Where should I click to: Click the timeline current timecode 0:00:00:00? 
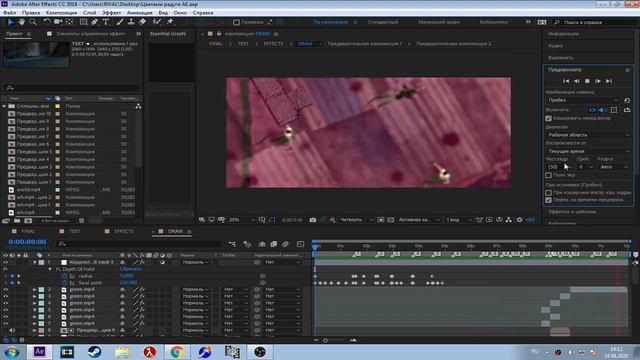(x=27, y=242)
